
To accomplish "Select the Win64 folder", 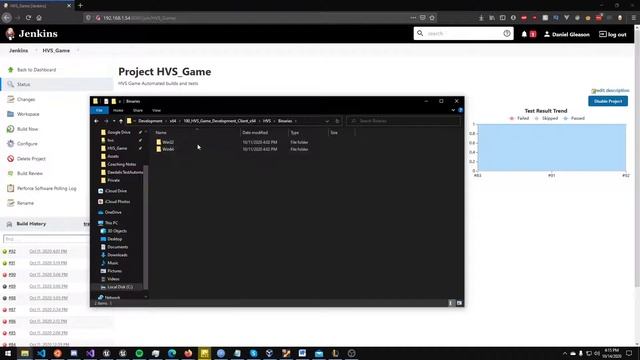I will (x=168, y=149).
